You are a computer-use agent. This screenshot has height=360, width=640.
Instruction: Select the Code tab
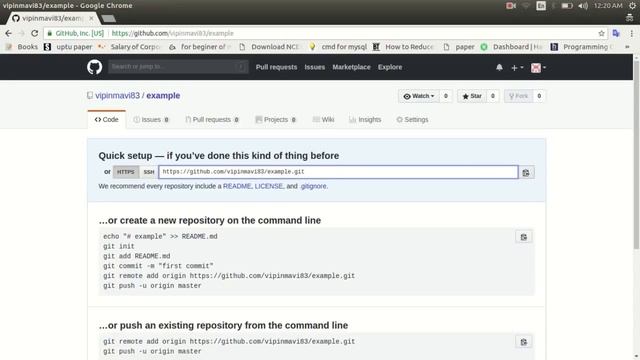tap(107, 120)
